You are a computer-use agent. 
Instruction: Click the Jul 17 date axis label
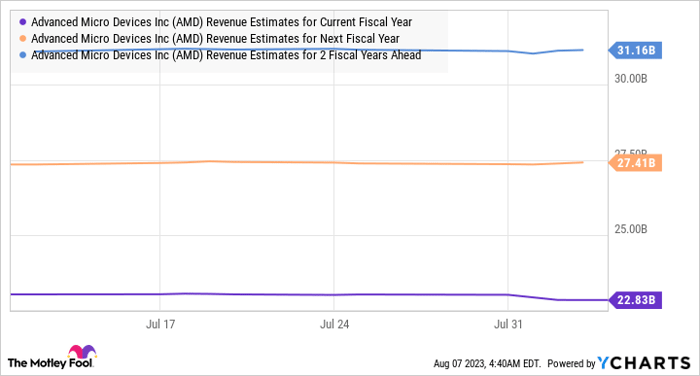coord(160,324)
